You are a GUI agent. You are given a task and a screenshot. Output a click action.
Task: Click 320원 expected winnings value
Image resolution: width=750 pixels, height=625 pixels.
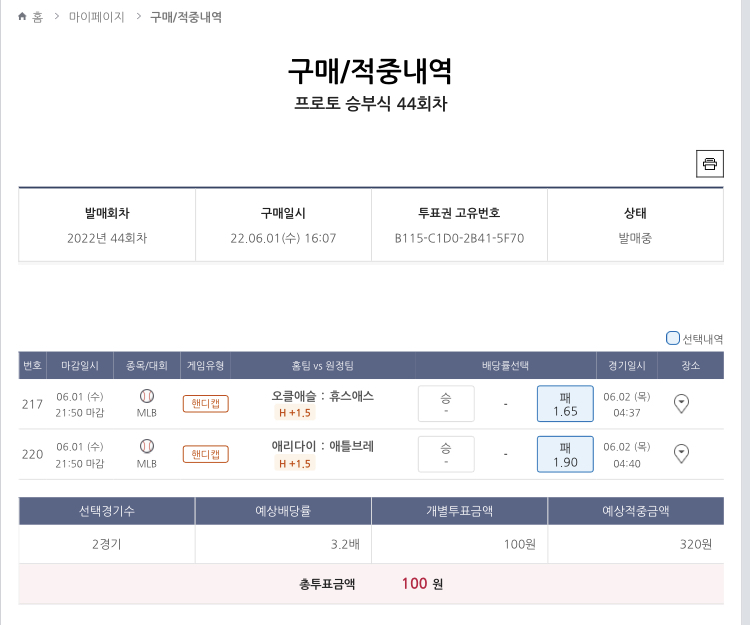695,544
